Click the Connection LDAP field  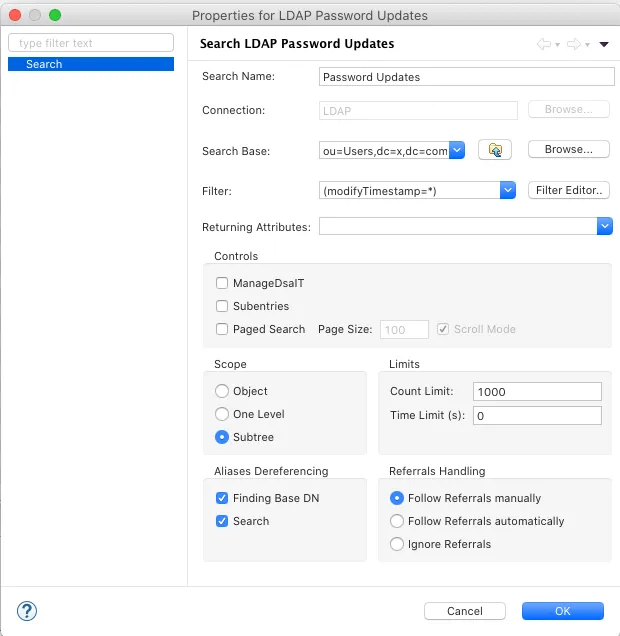418,110
